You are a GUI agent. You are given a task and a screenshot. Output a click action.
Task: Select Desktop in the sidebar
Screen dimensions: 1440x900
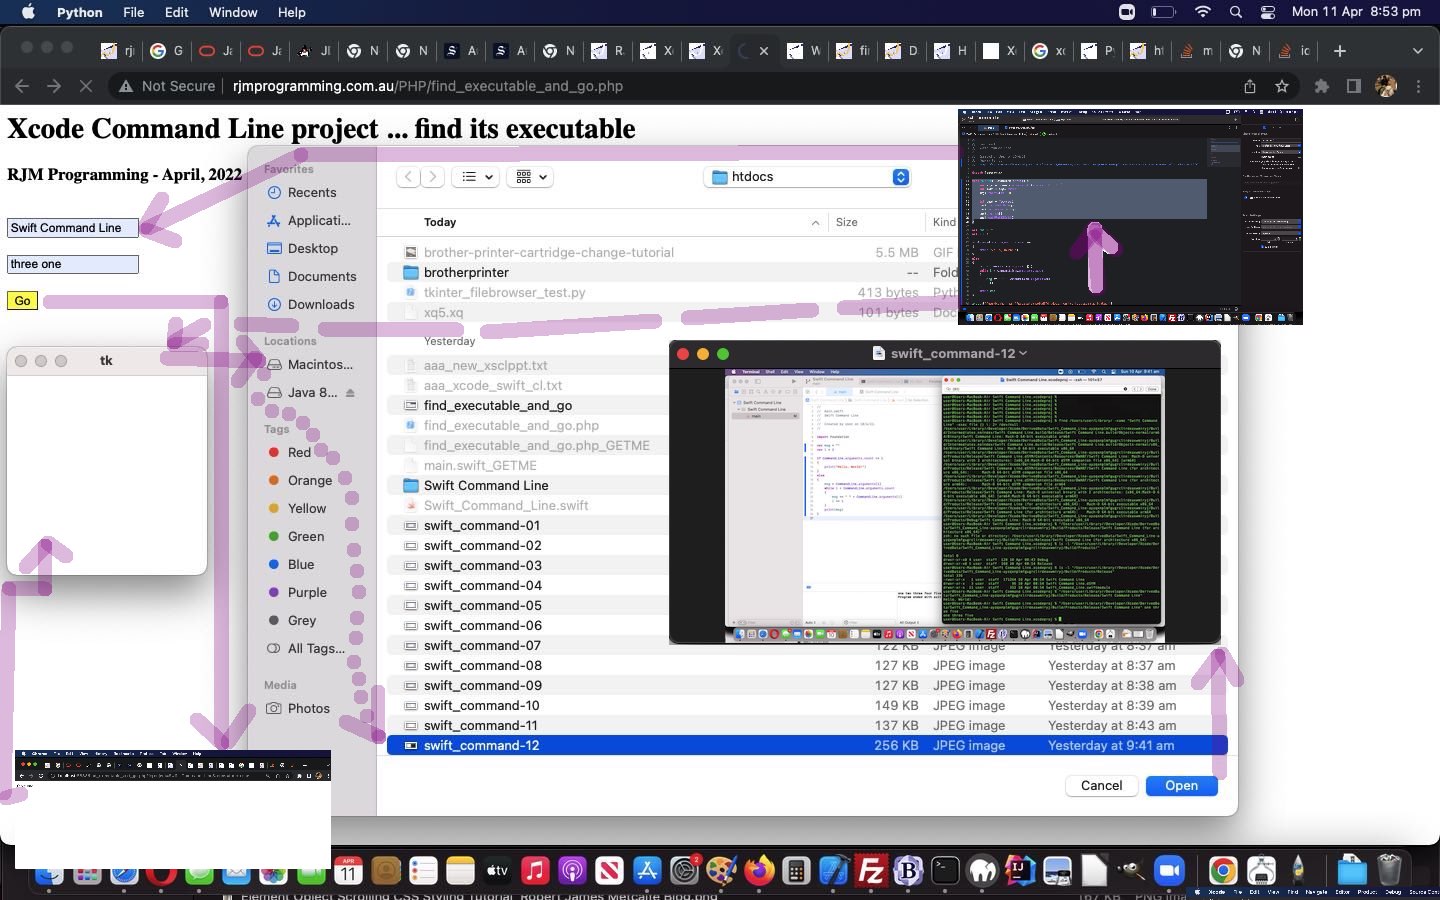click(x=312, y=248)
